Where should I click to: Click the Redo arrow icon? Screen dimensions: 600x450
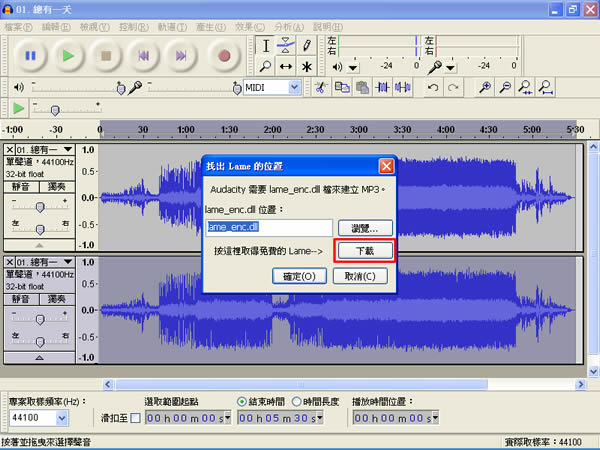(453, 88)
